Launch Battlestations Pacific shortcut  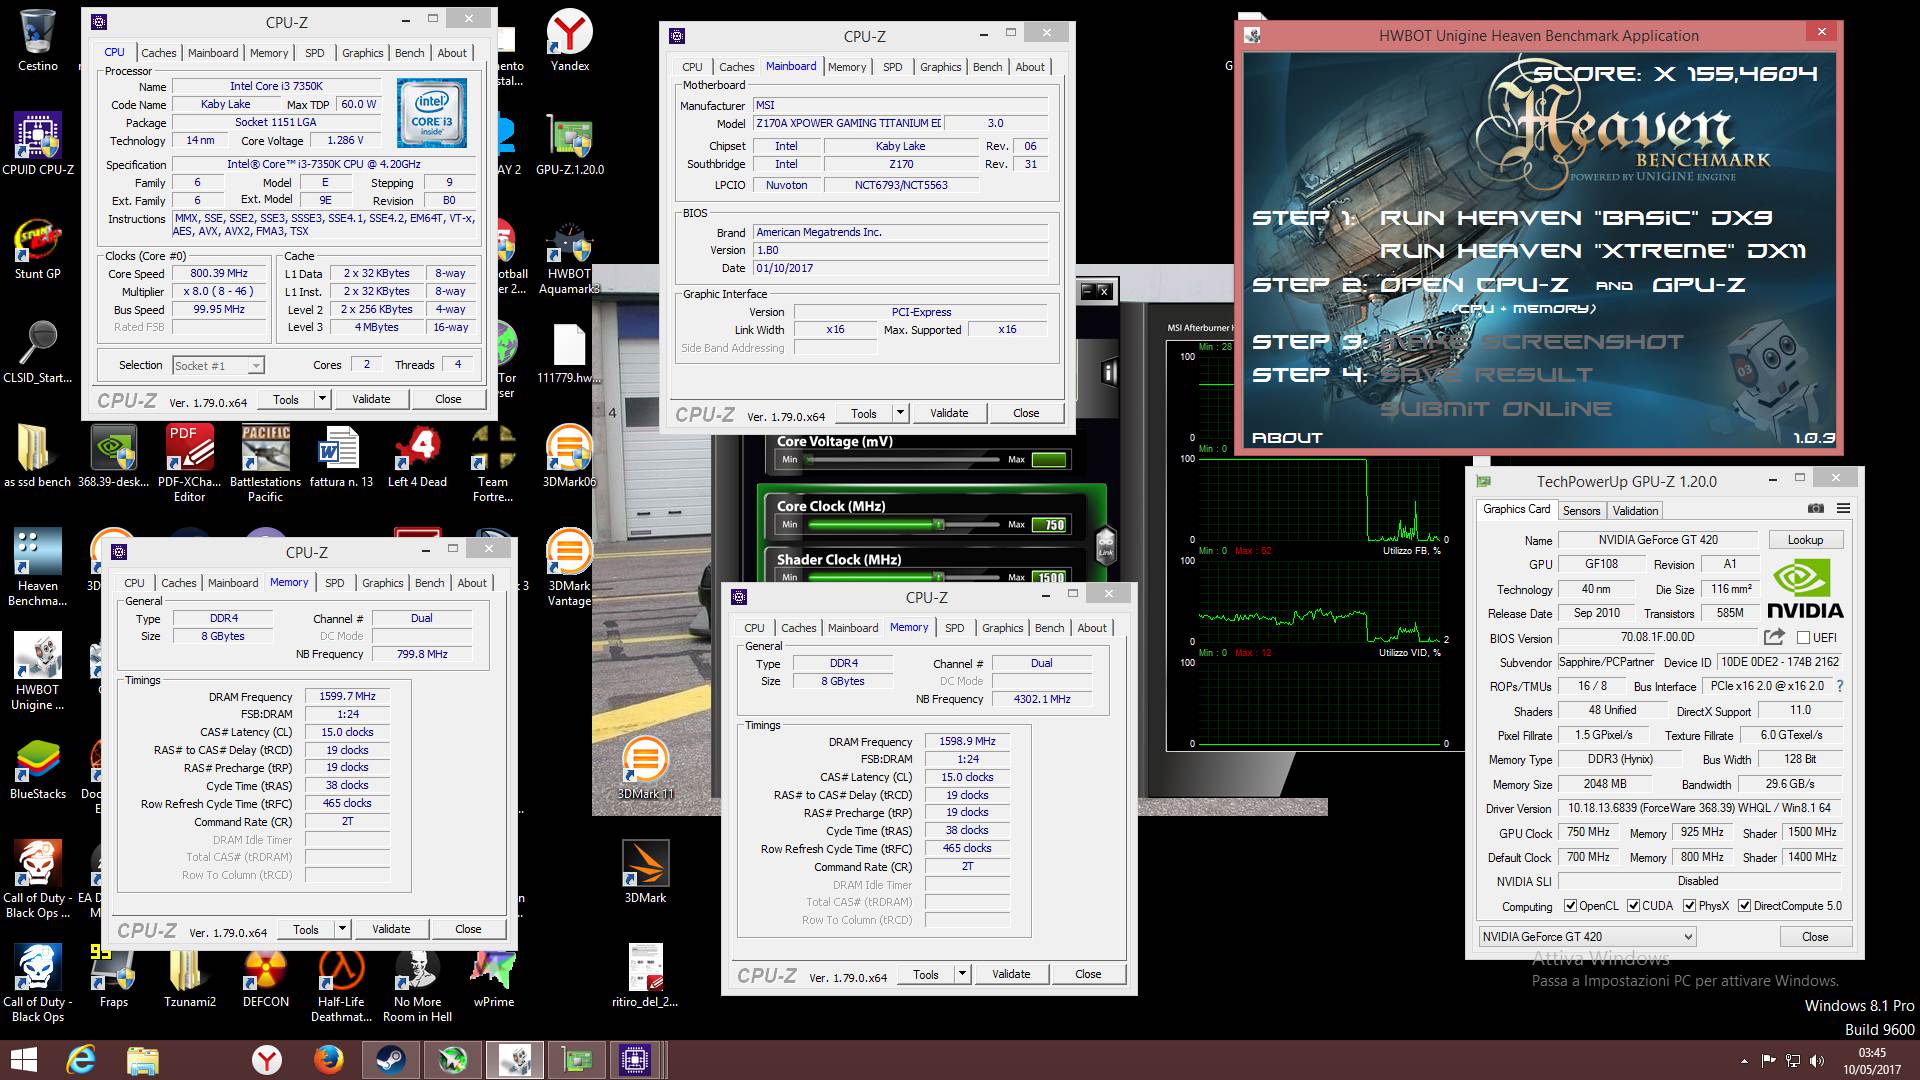point(266,464)
